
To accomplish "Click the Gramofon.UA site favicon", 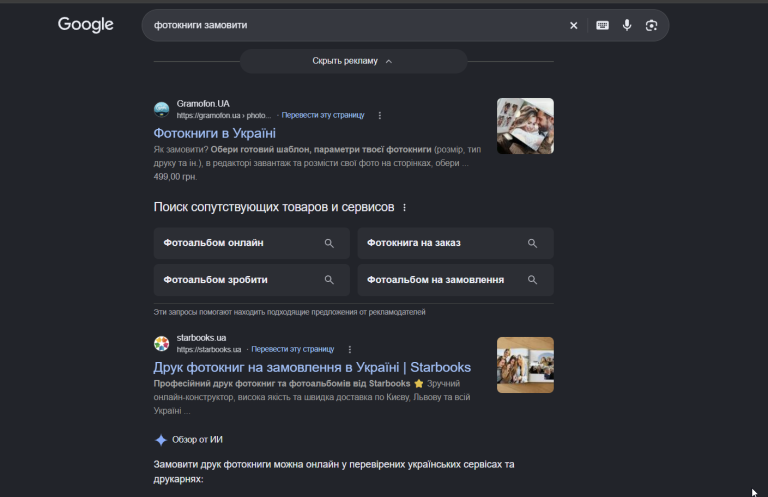I will (x=162, y=109).
